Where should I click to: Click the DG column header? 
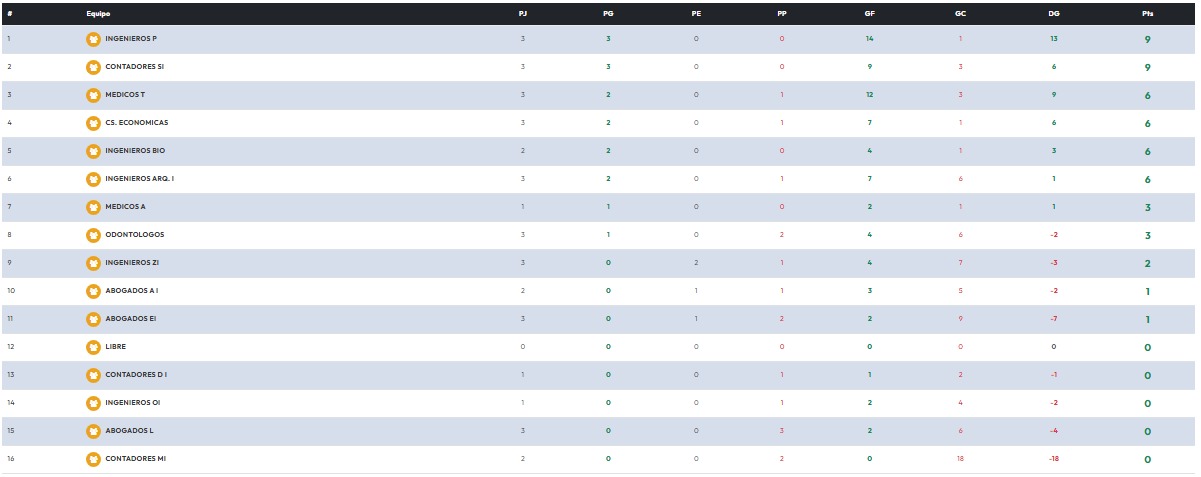click(x=1053, y=14)
